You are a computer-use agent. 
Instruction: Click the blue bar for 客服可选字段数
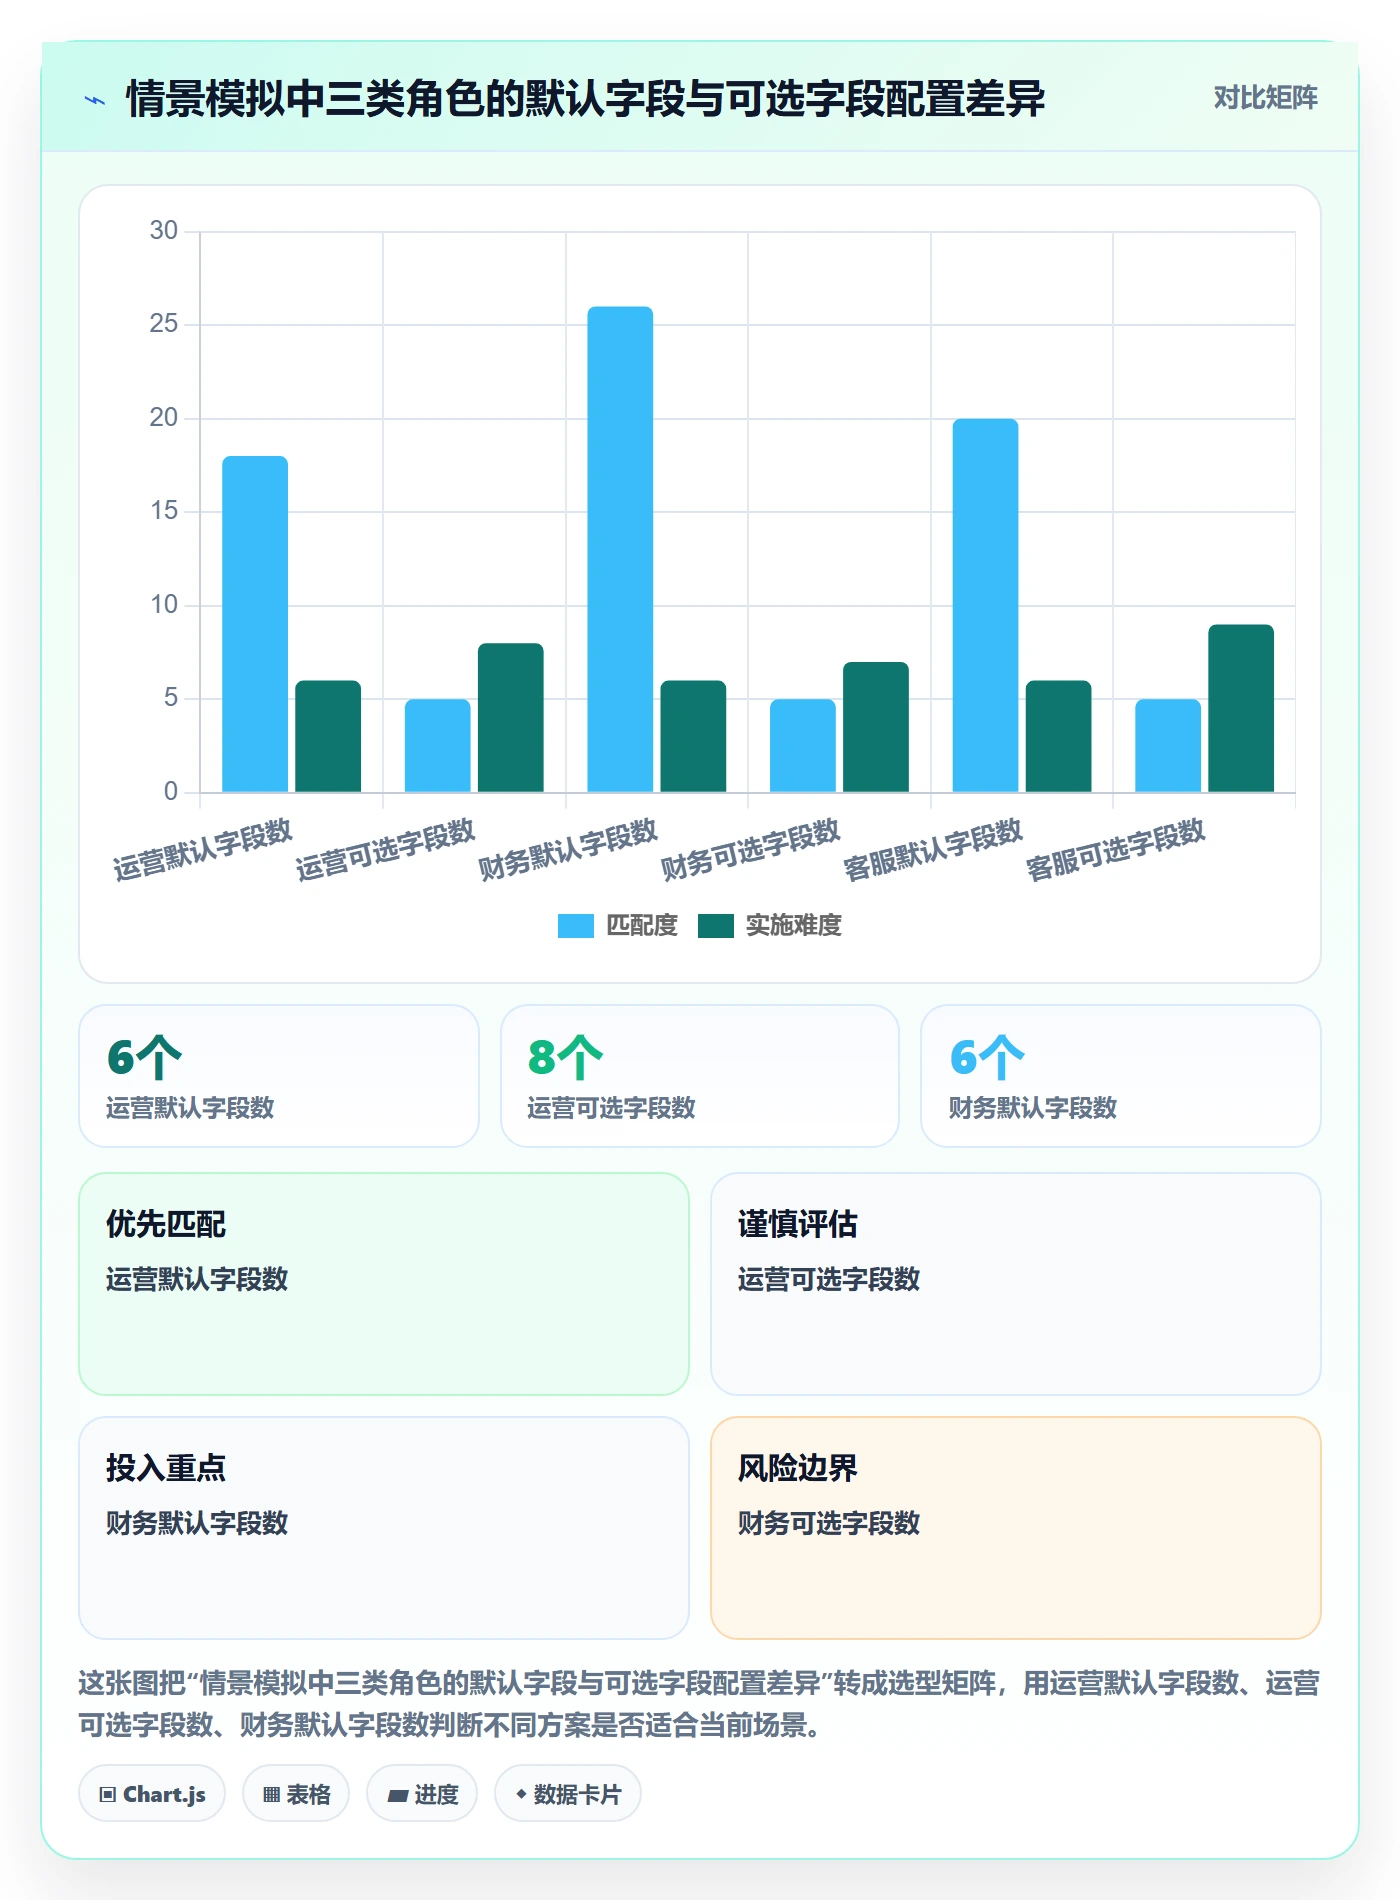click(1168, 745)
